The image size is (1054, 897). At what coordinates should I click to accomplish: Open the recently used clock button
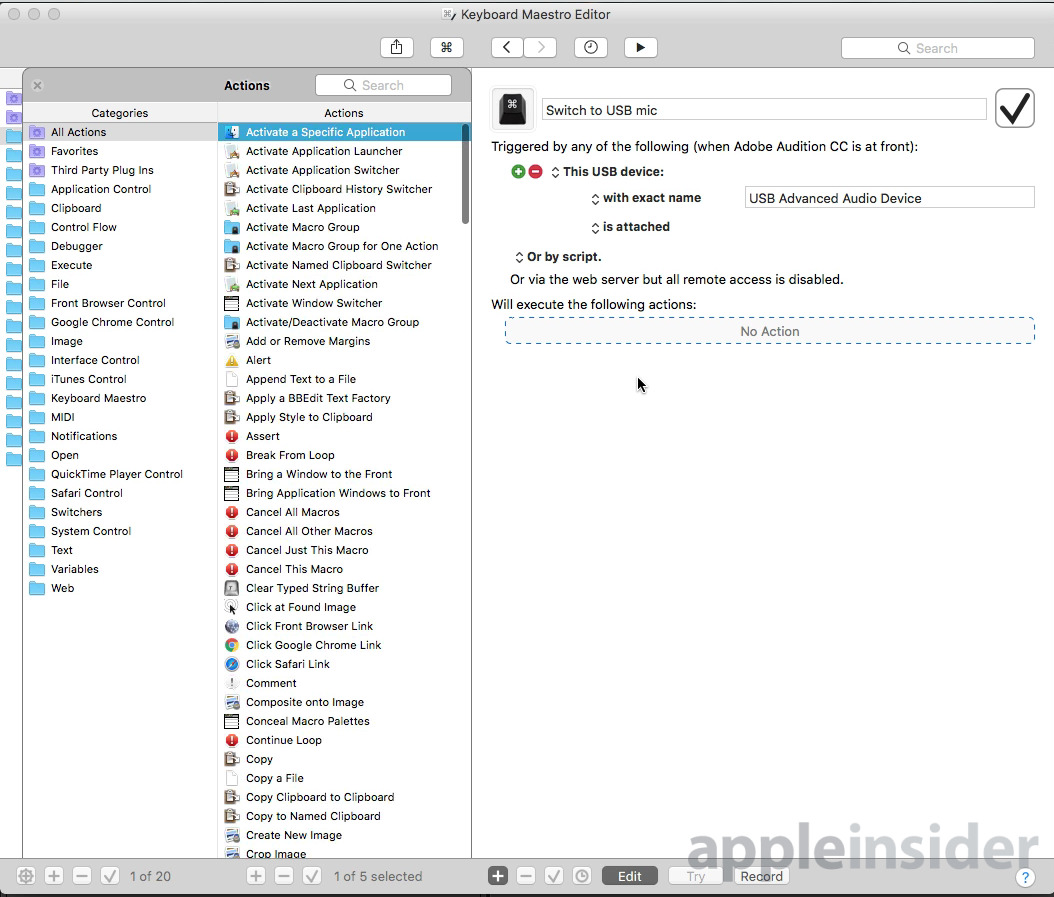pyautogui.click(x=591, y=47)
